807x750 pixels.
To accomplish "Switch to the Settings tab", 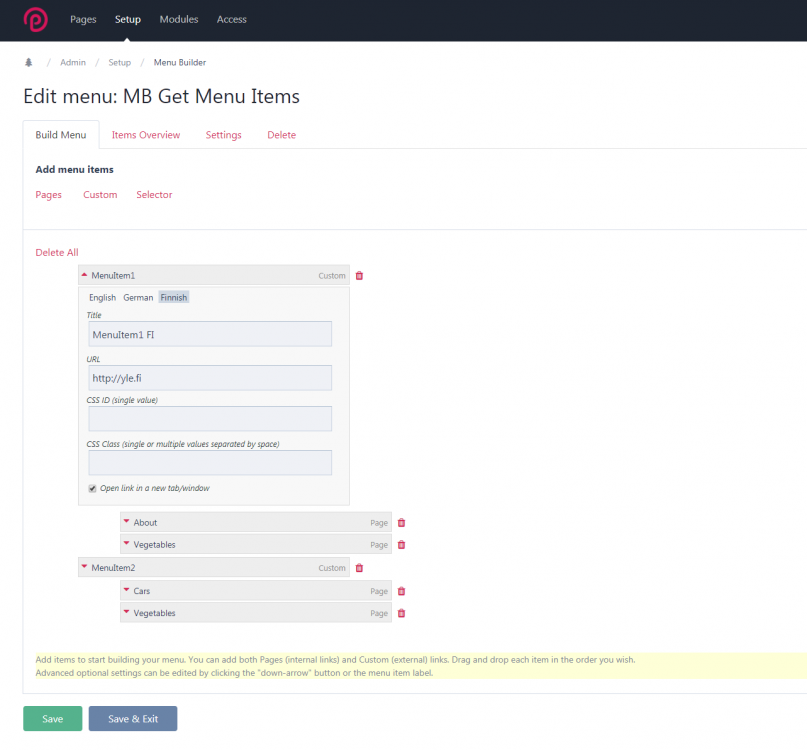I will click(223, 134).
